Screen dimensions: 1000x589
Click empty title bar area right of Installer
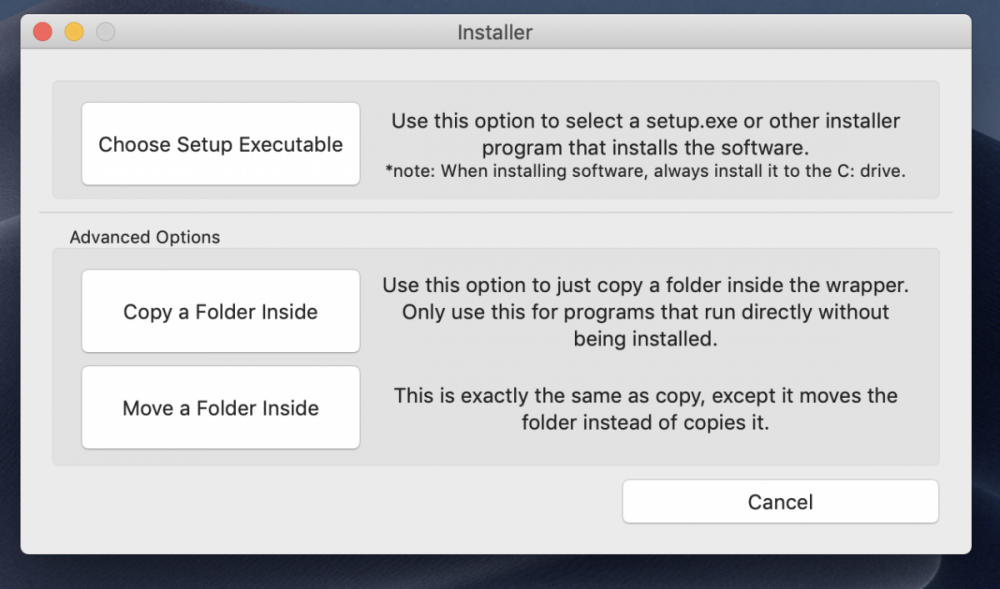[750, 32]
